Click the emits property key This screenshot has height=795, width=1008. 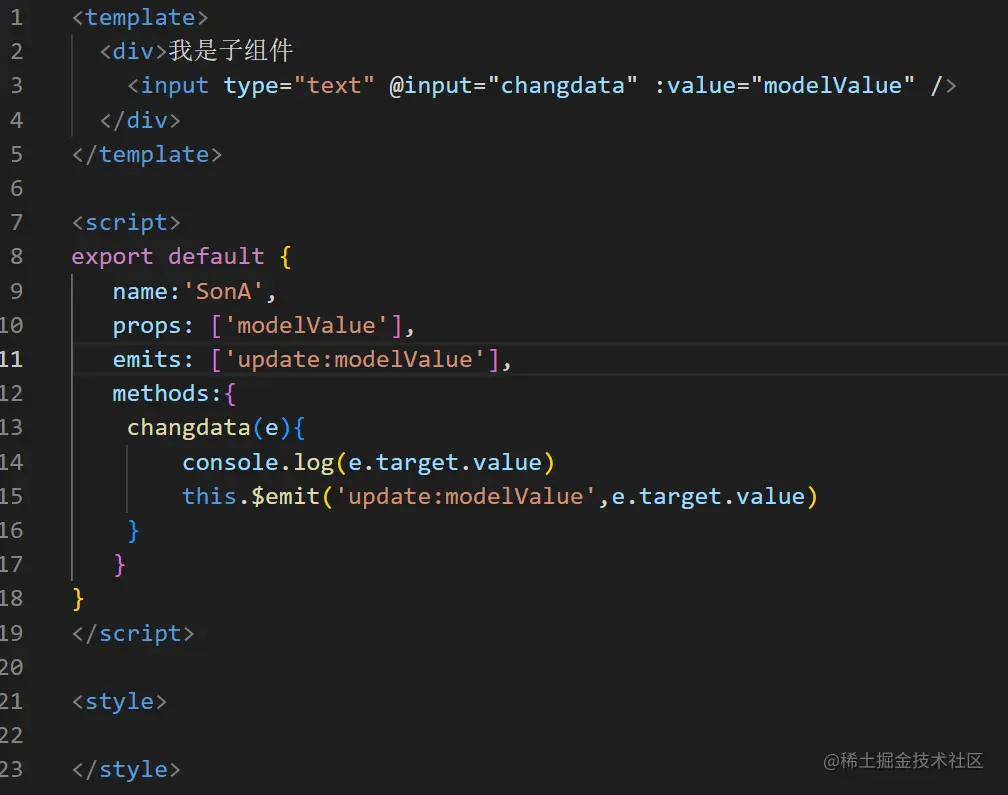coord(147,359)
